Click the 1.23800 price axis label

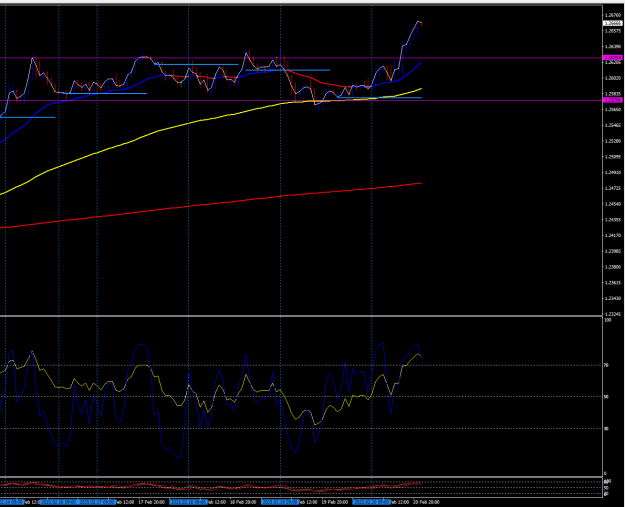[613, 267]
